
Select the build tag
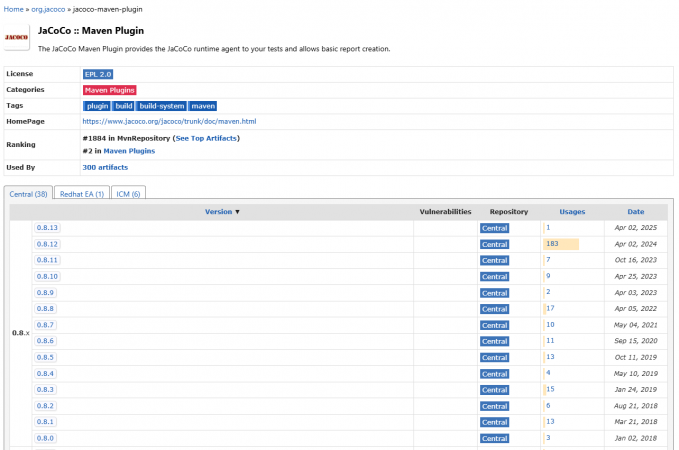123,106
